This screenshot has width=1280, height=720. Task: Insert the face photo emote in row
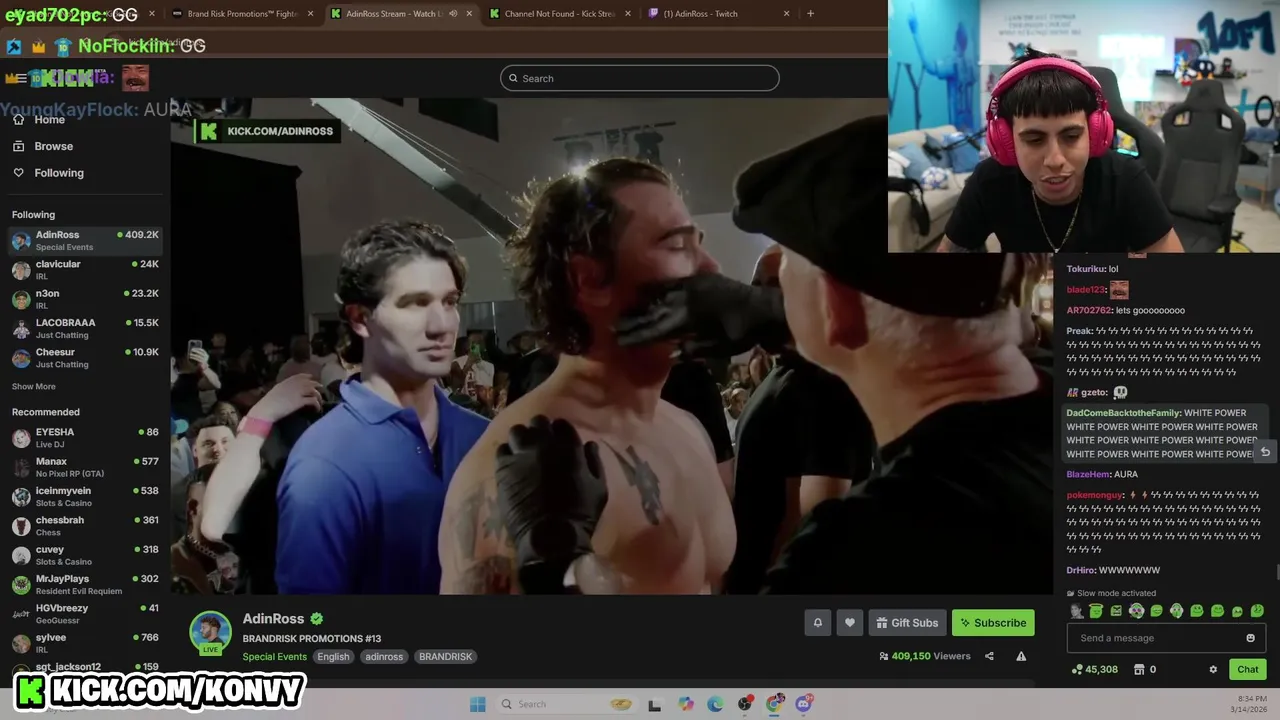1077,610
